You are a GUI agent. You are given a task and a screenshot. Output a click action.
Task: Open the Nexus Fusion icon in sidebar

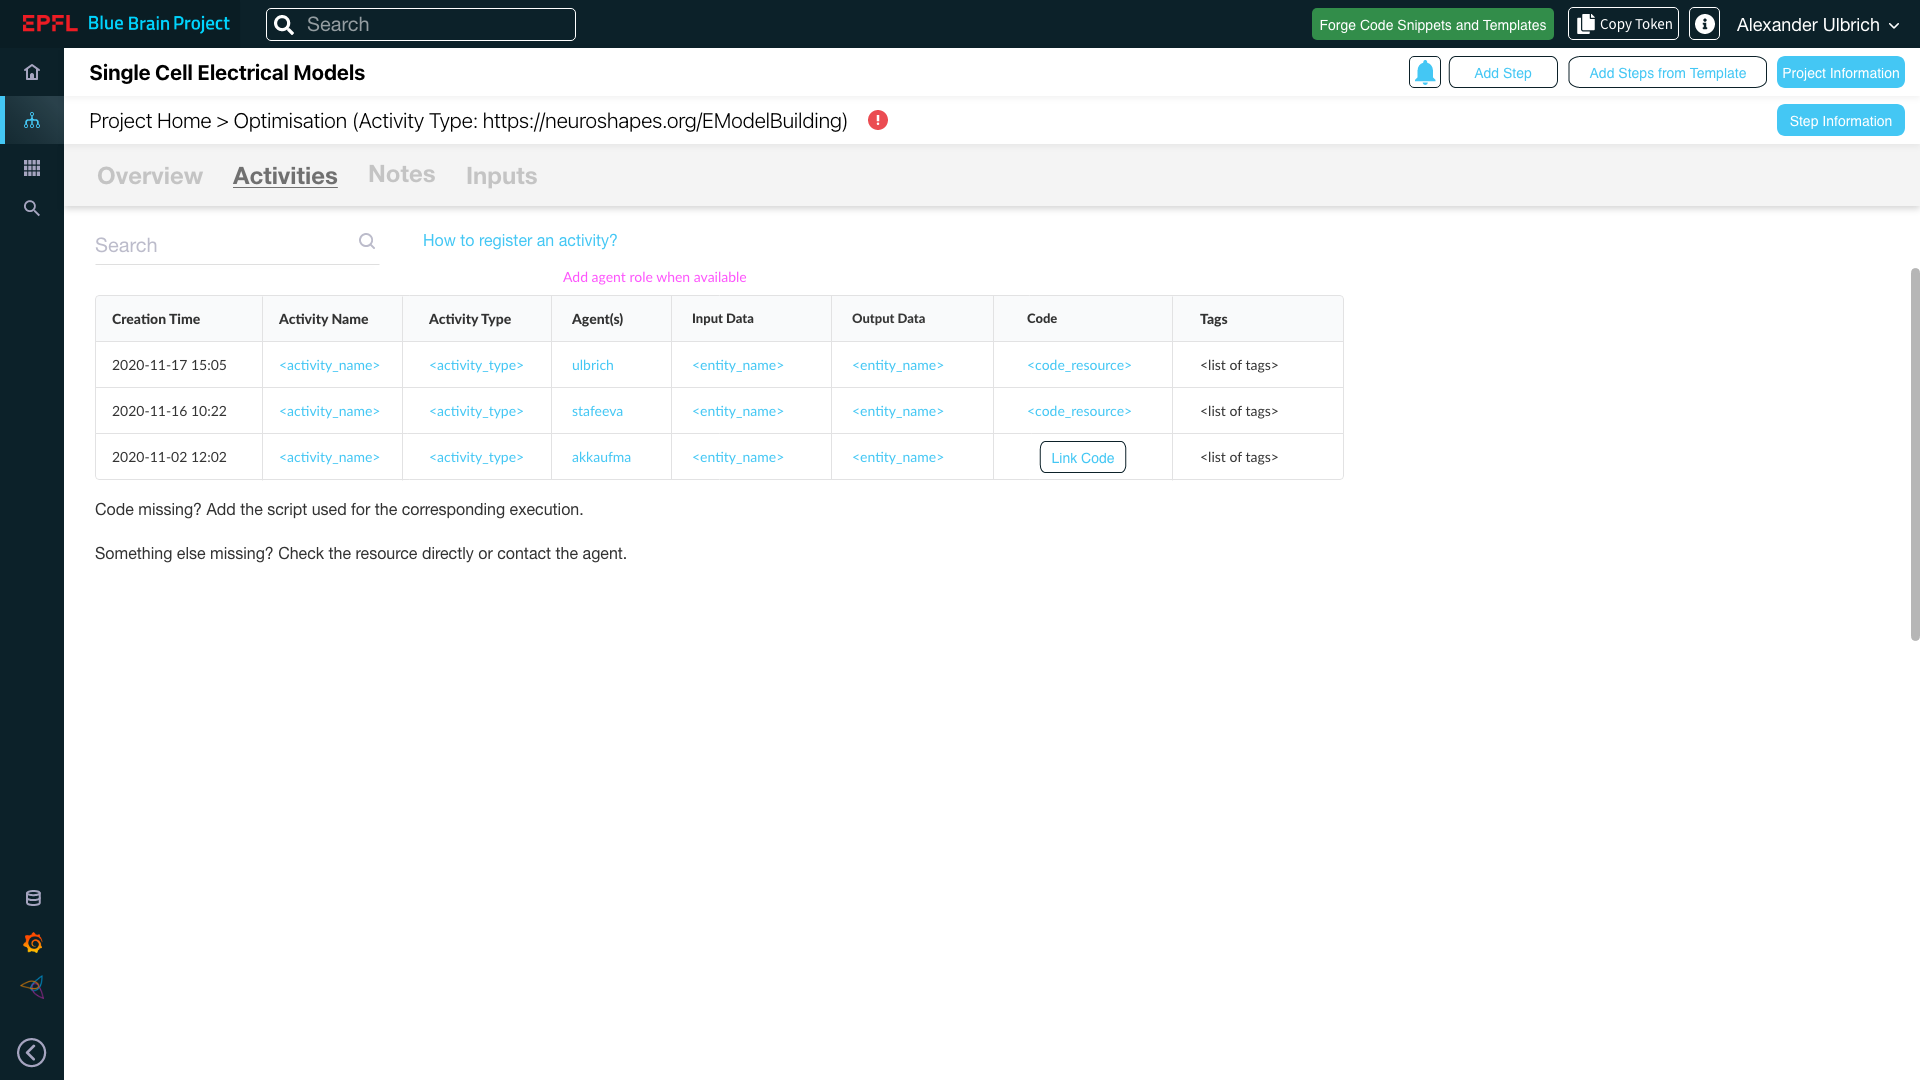click(x=32, y=987)
